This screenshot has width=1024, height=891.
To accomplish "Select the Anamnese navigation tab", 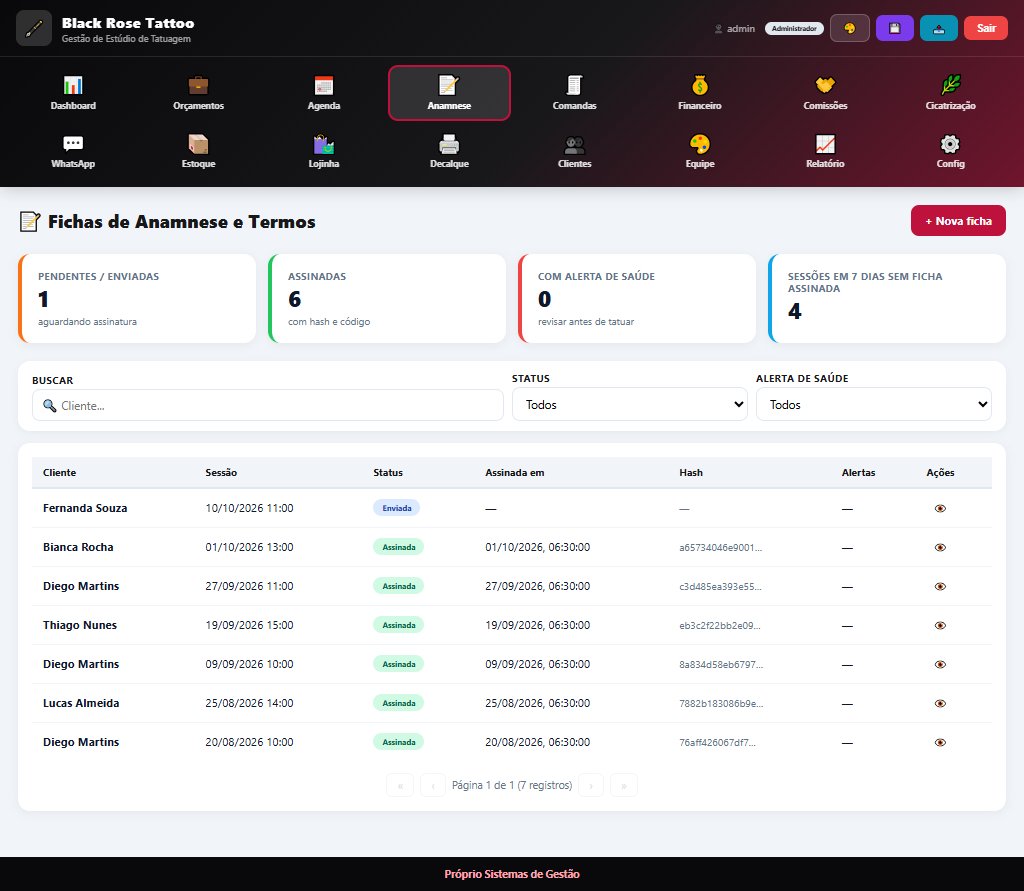I will [x=449, y=93].
